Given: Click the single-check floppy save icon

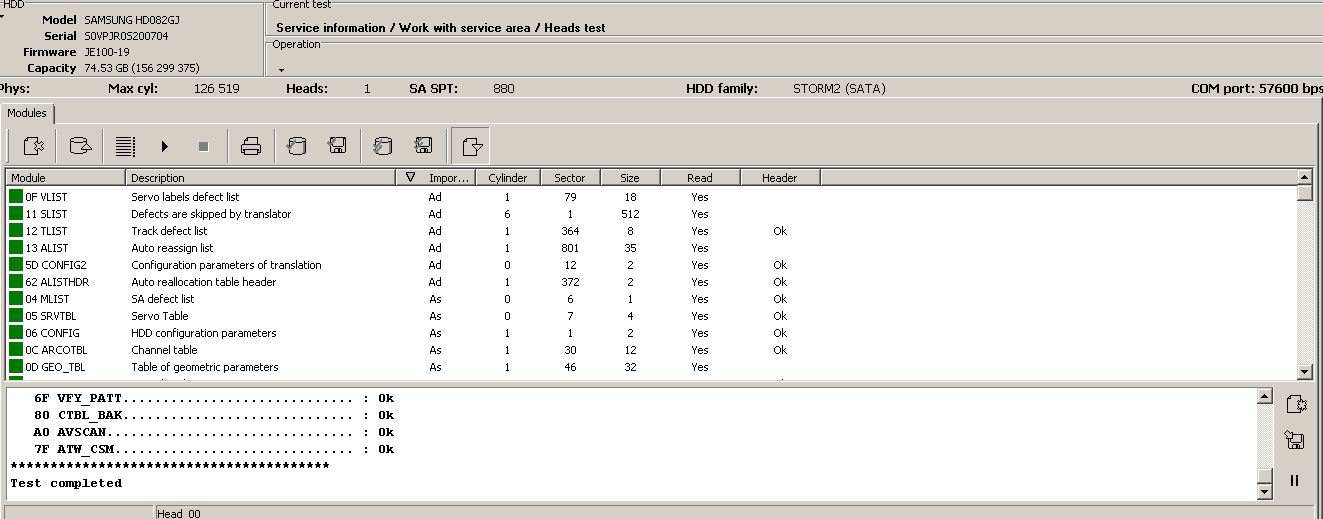Looking at the screenshot, I should click(x=337, y=147).
